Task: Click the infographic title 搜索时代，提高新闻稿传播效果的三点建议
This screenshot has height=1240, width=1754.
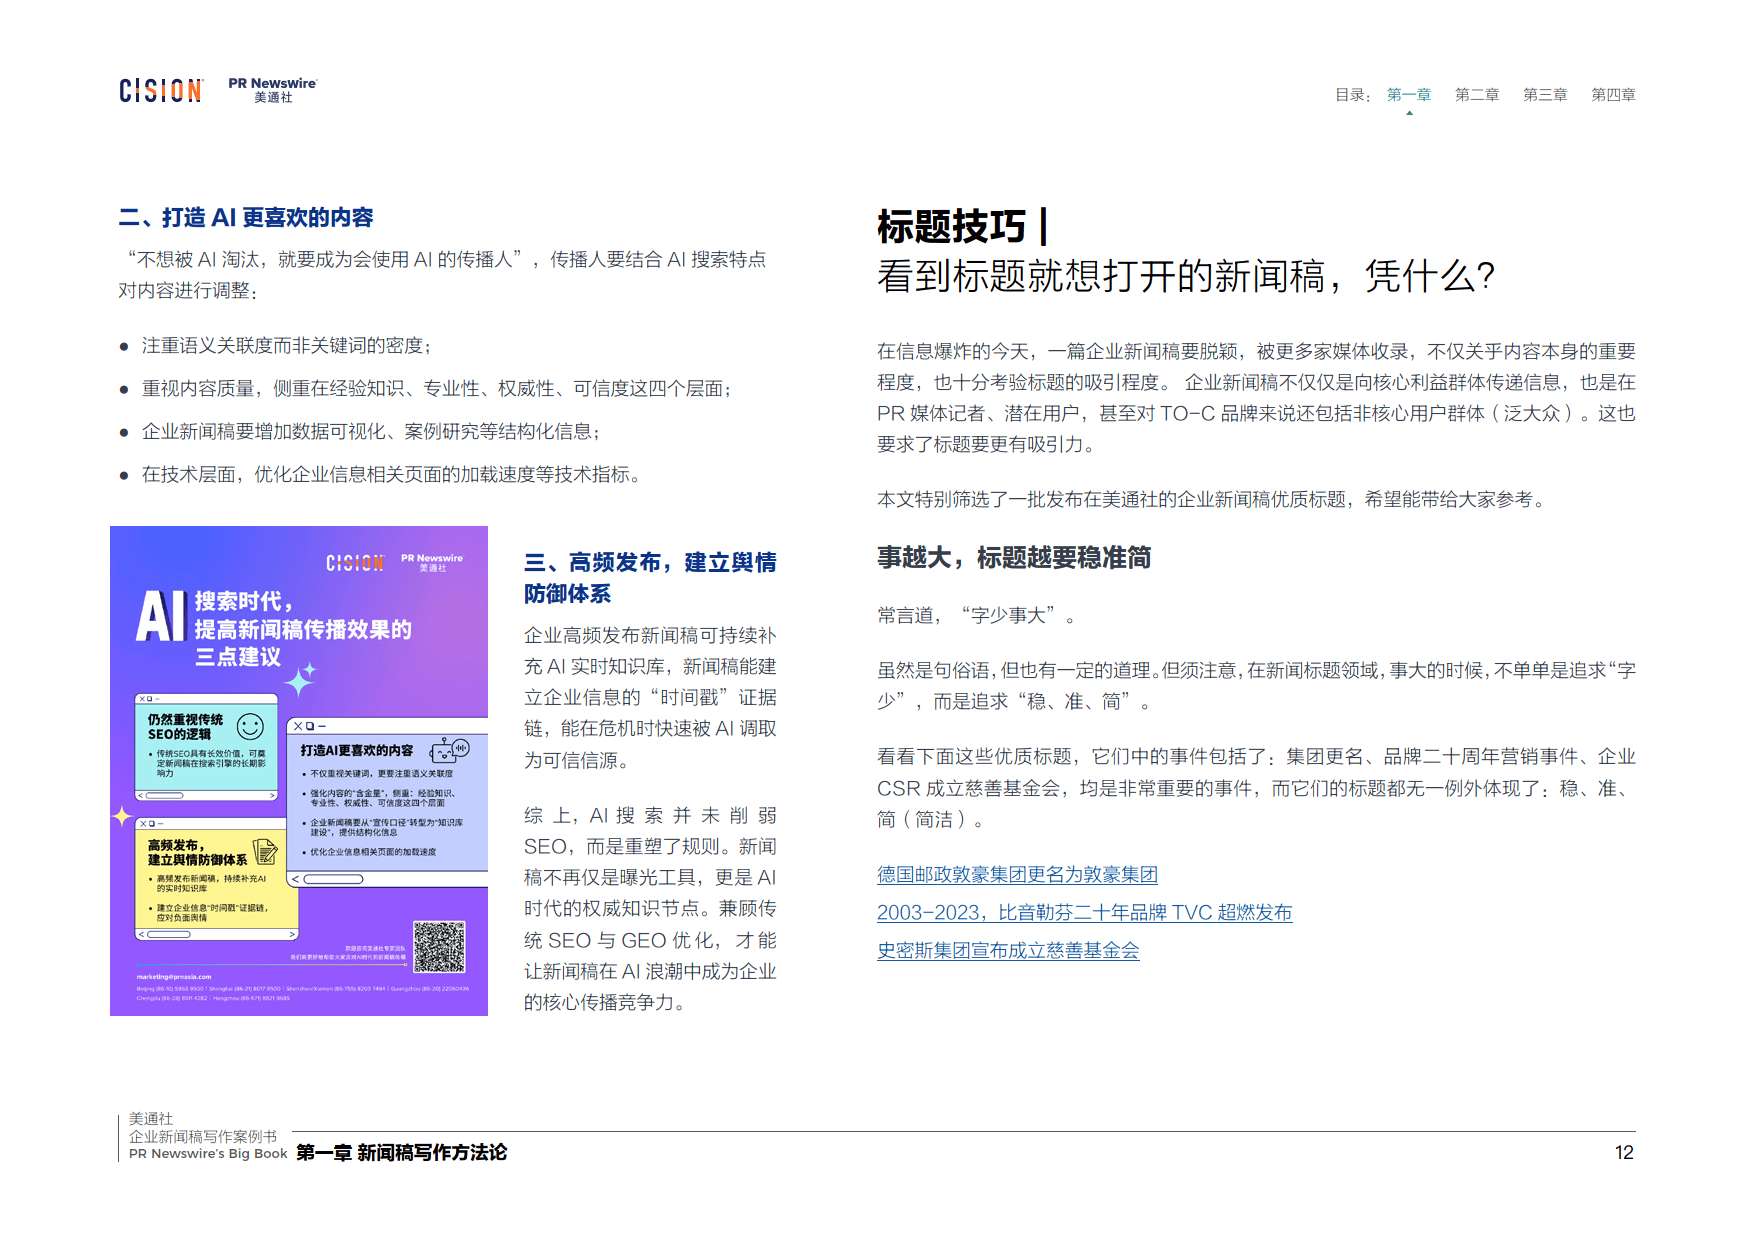Action: point(303,629)
